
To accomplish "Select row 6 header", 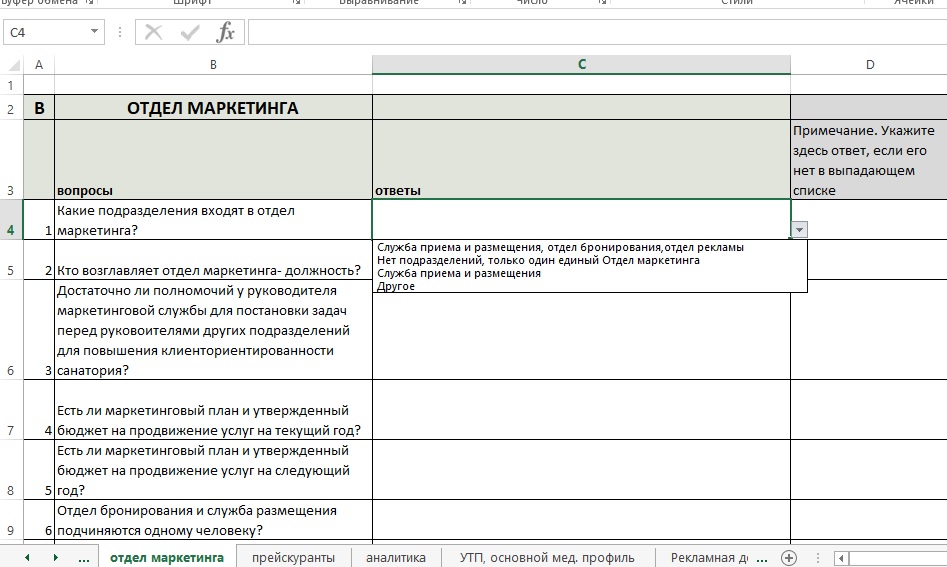I will [11, 330].
